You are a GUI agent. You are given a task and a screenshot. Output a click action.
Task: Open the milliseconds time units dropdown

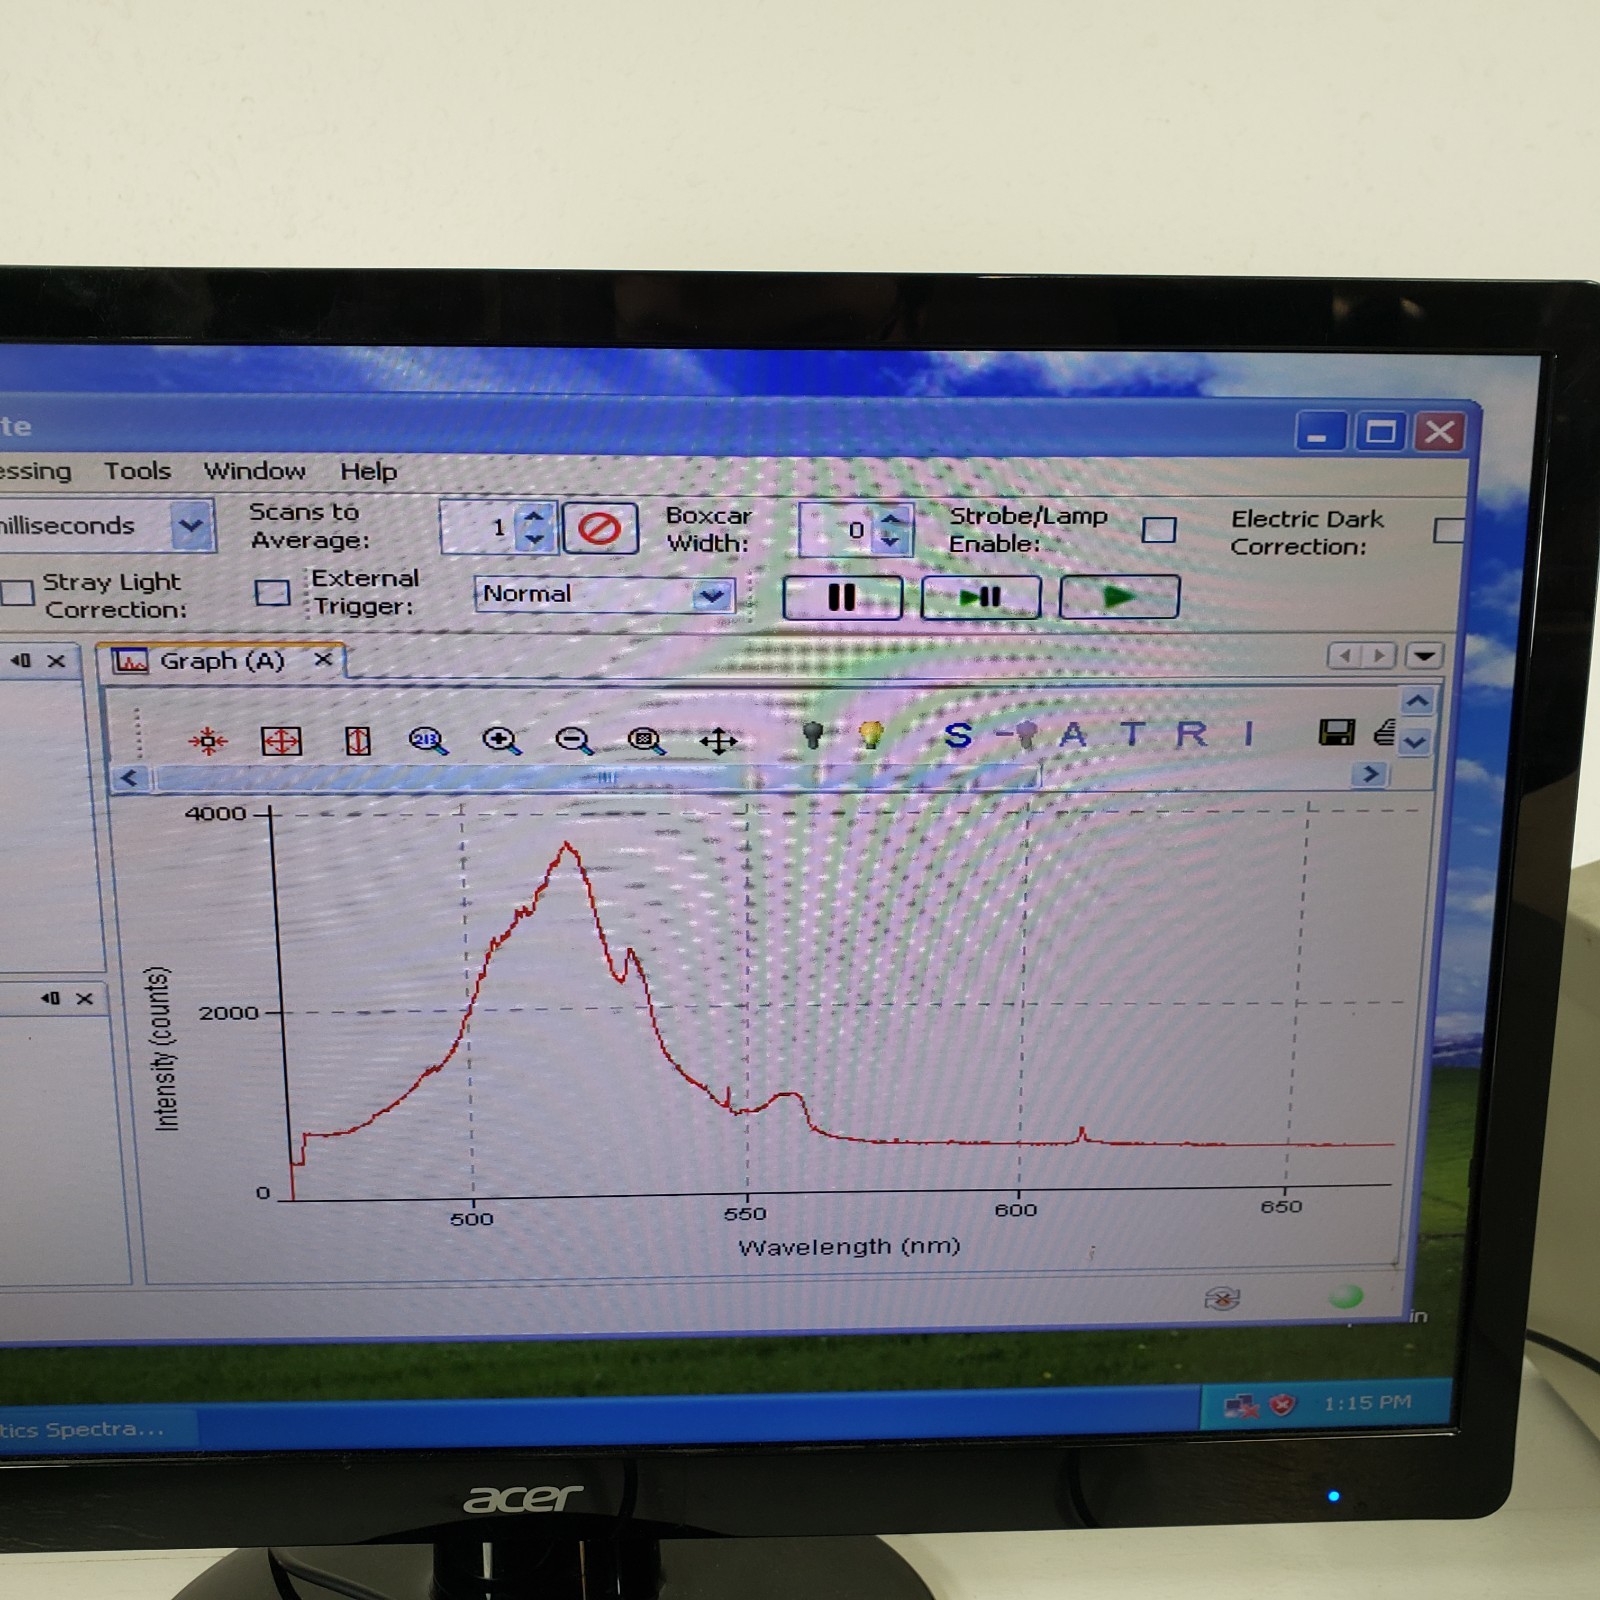(x=191, y=525)
